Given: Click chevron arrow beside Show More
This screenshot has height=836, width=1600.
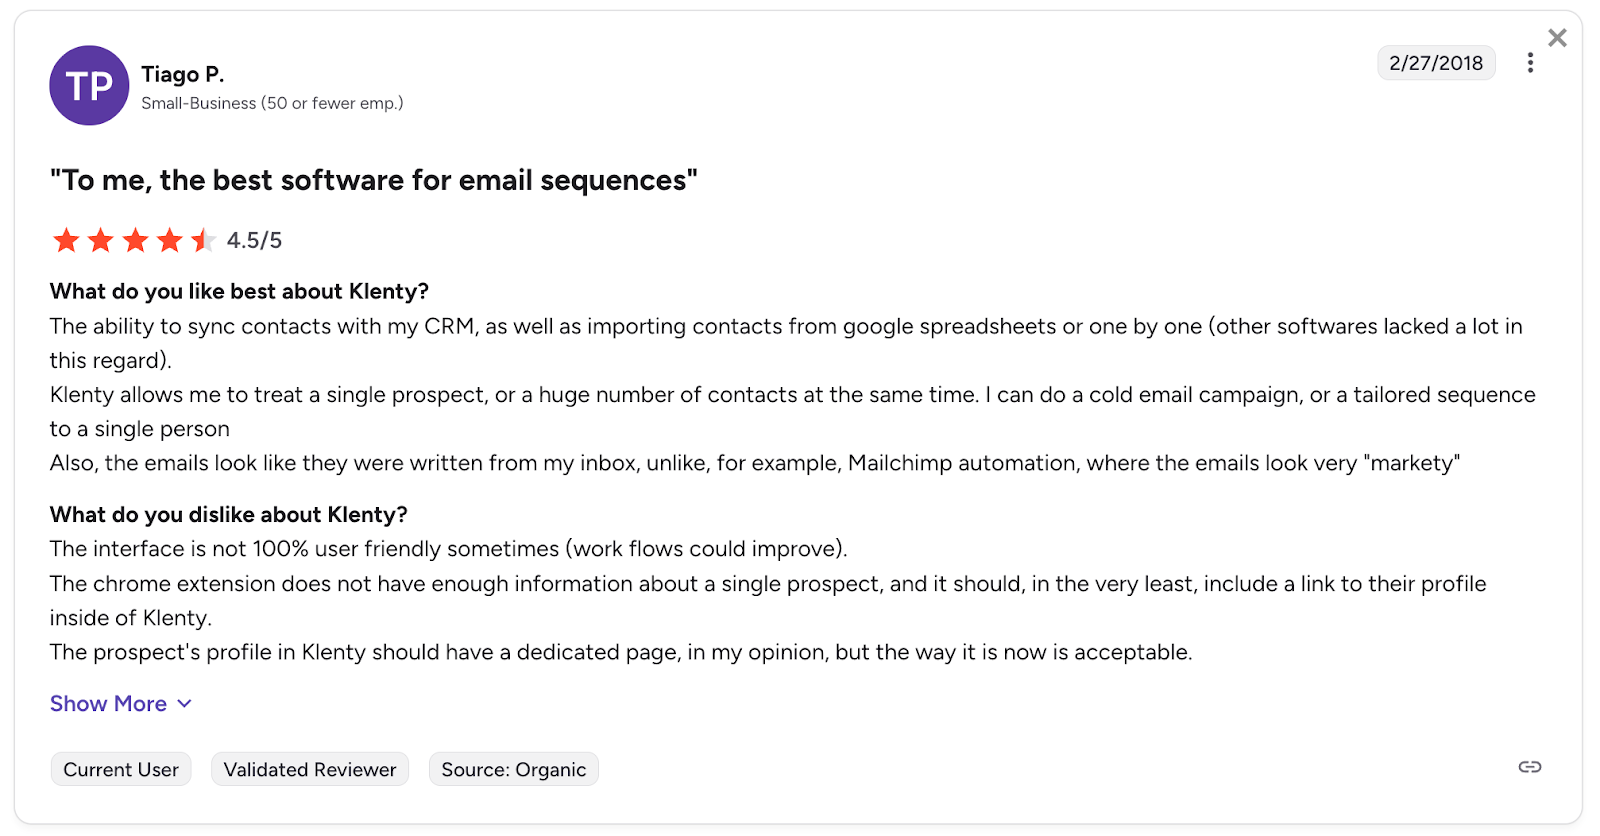Looking at the screenshot, I should click(185, 704).
